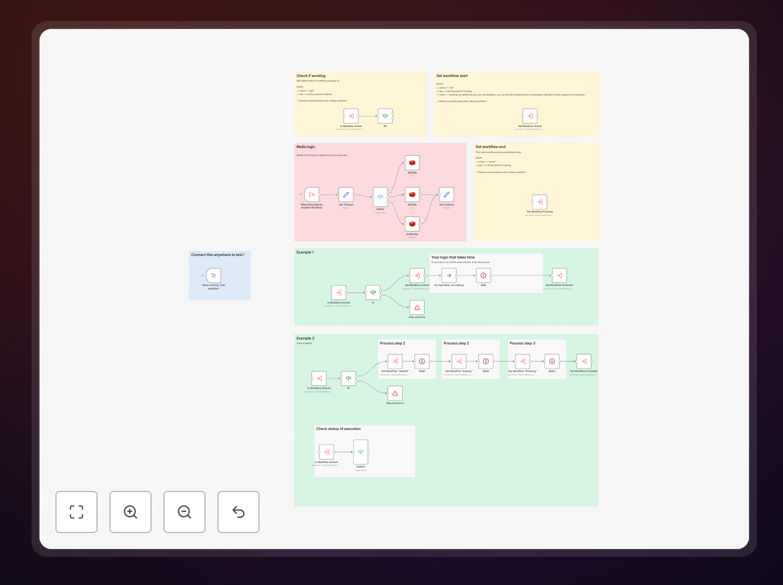Screen dimensions: 783x585
Task: Select the Switch node in Redis logic
Action: coord(380,197)
